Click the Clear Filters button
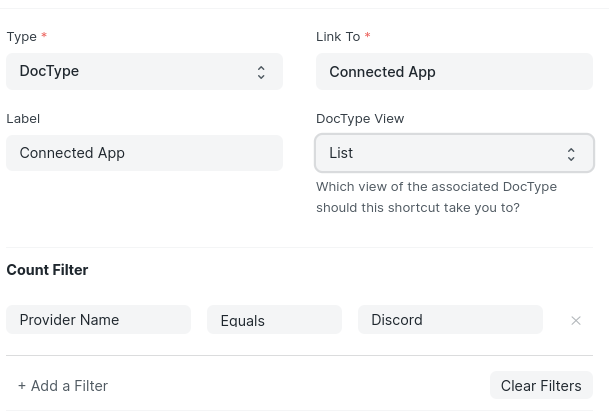The height and width of the screenshot is (416, 609). (541, 385)
